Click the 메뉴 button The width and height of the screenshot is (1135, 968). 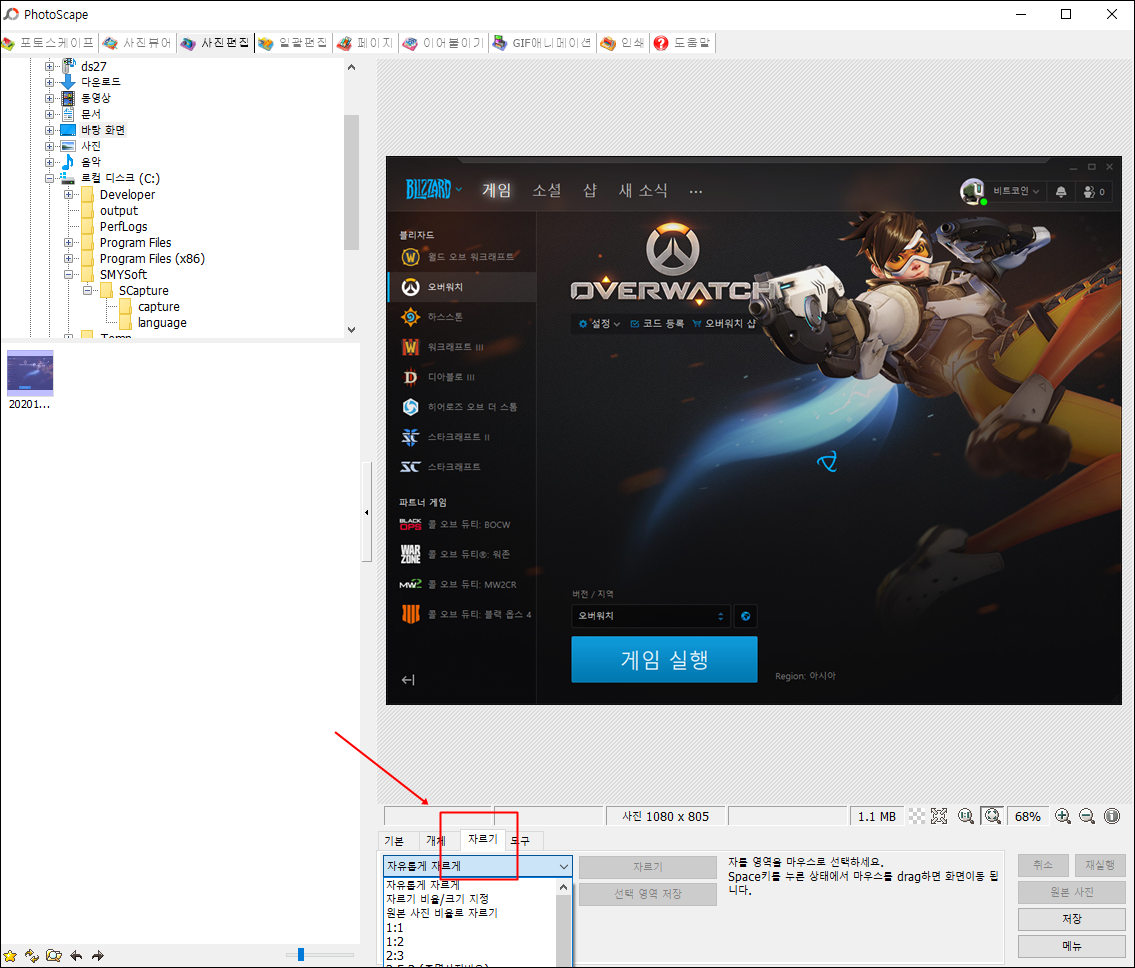1072,946
